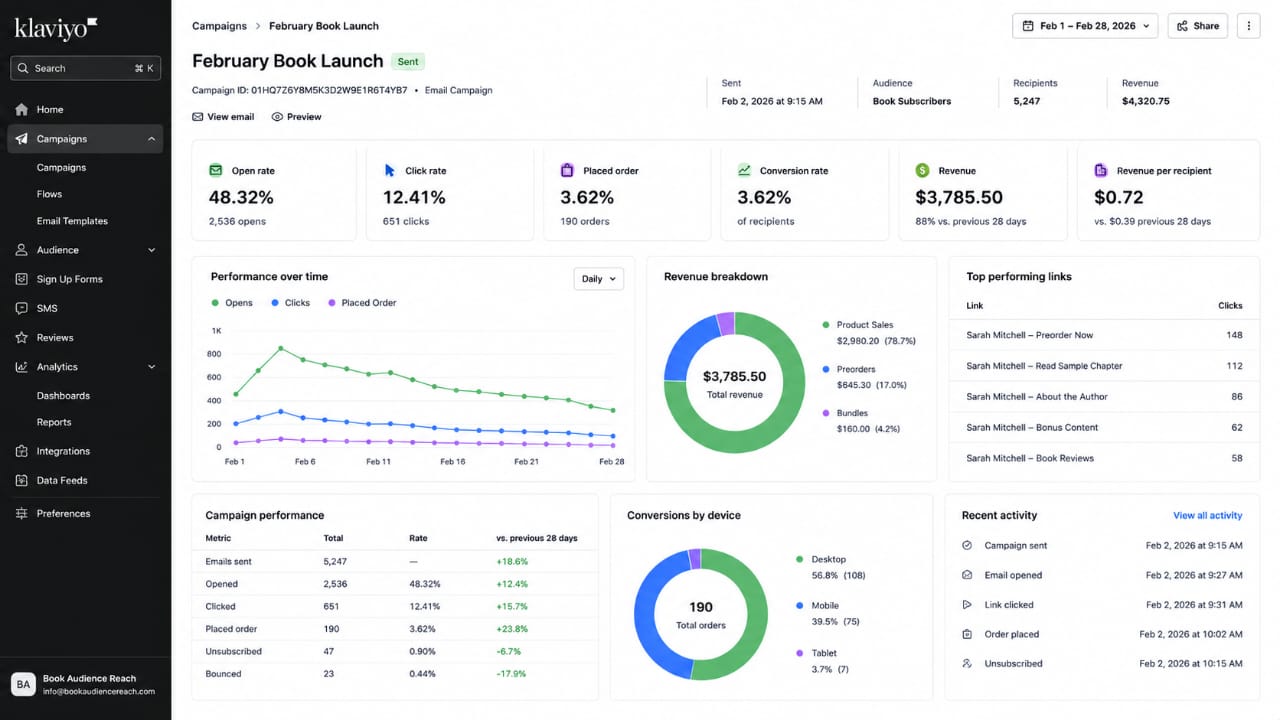
Task: Click the Audience person icon
Action: [21, 250]
